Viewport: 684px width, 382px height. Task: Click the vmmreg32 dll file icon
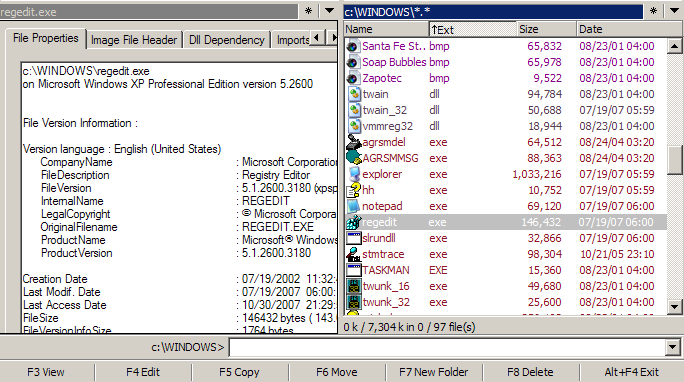coord(354,126)
